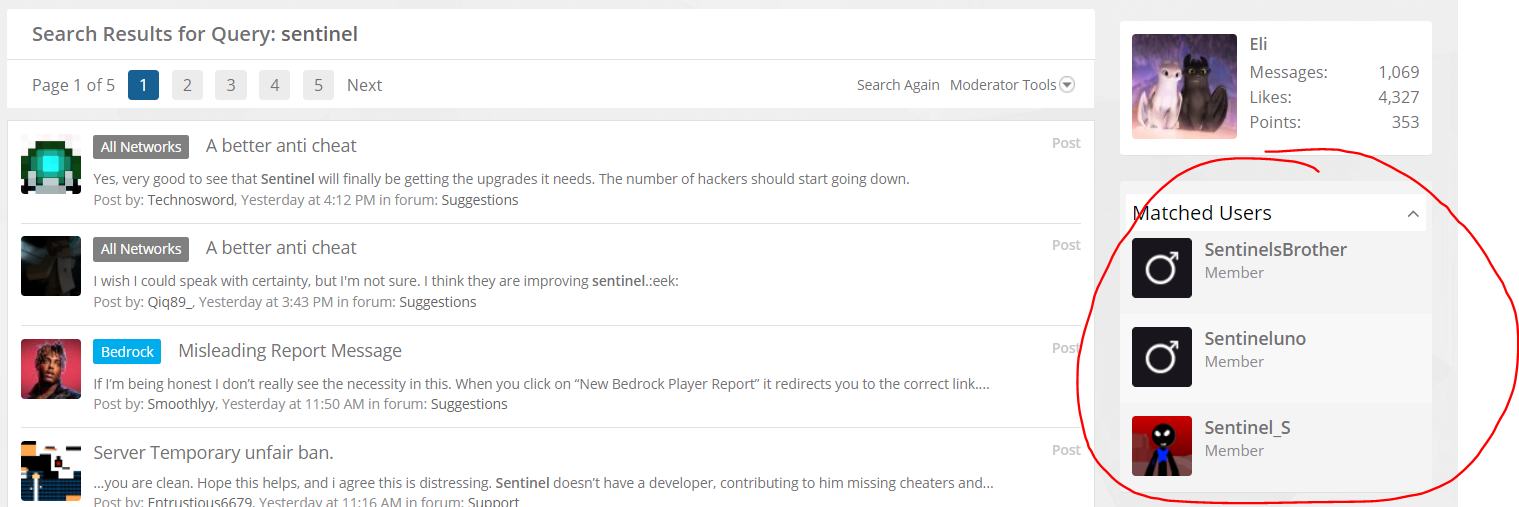Click All Networks tag on first result
The height and width of the screenshot is (507, 1519).
141,147
